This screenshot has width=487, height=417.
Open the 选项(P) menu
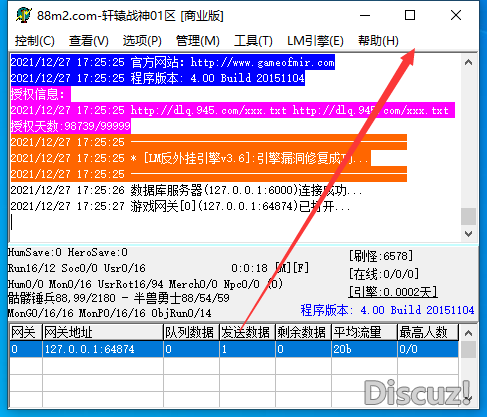[142, 41]
